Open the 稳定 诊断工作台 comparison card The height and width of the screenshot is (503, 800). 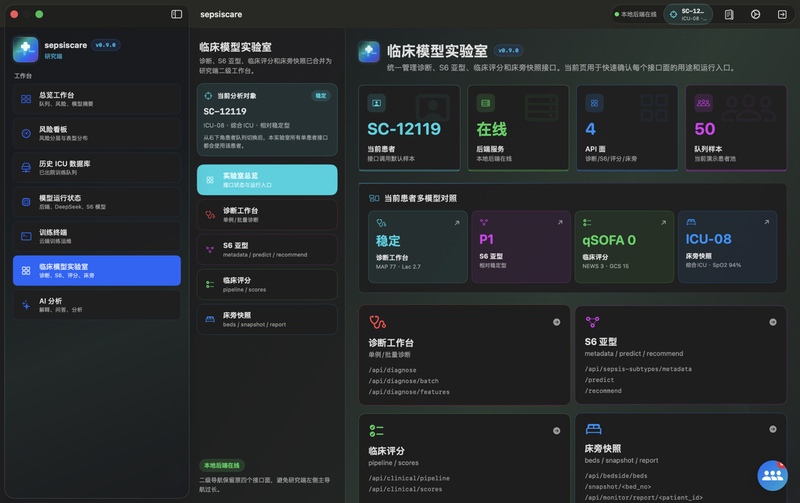(418, 247)
